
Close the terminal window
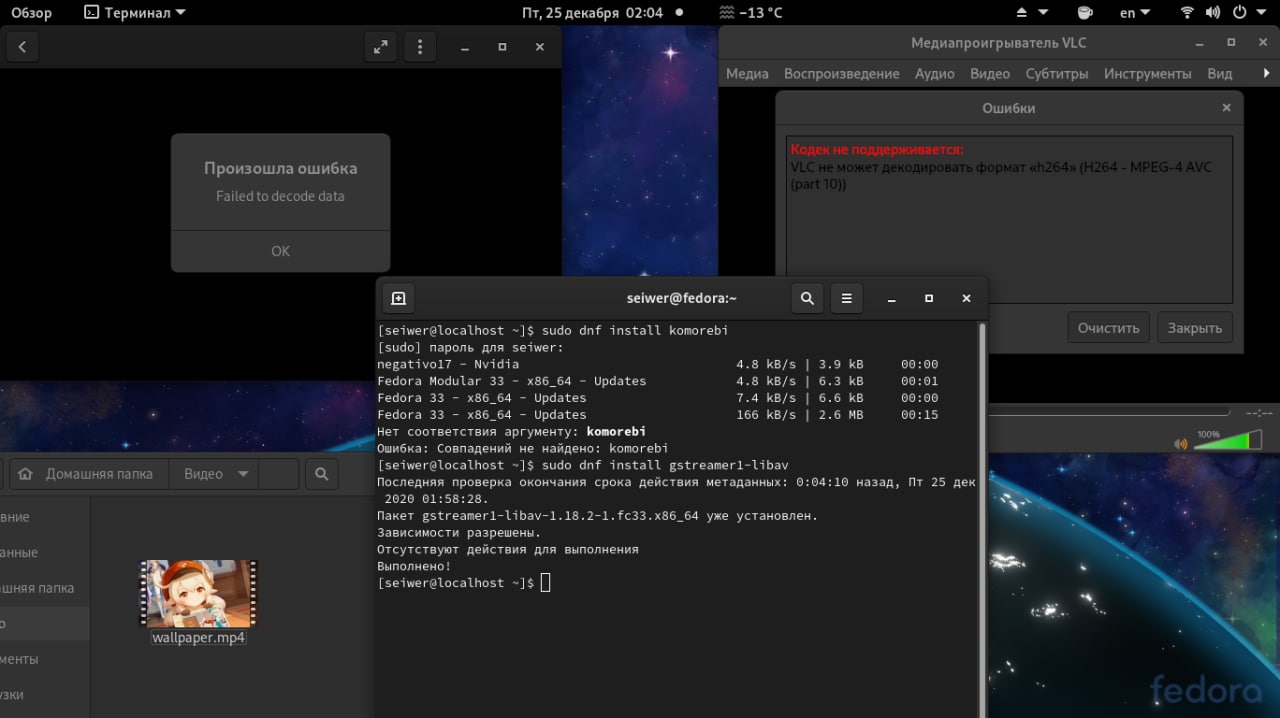click(966, 298)
